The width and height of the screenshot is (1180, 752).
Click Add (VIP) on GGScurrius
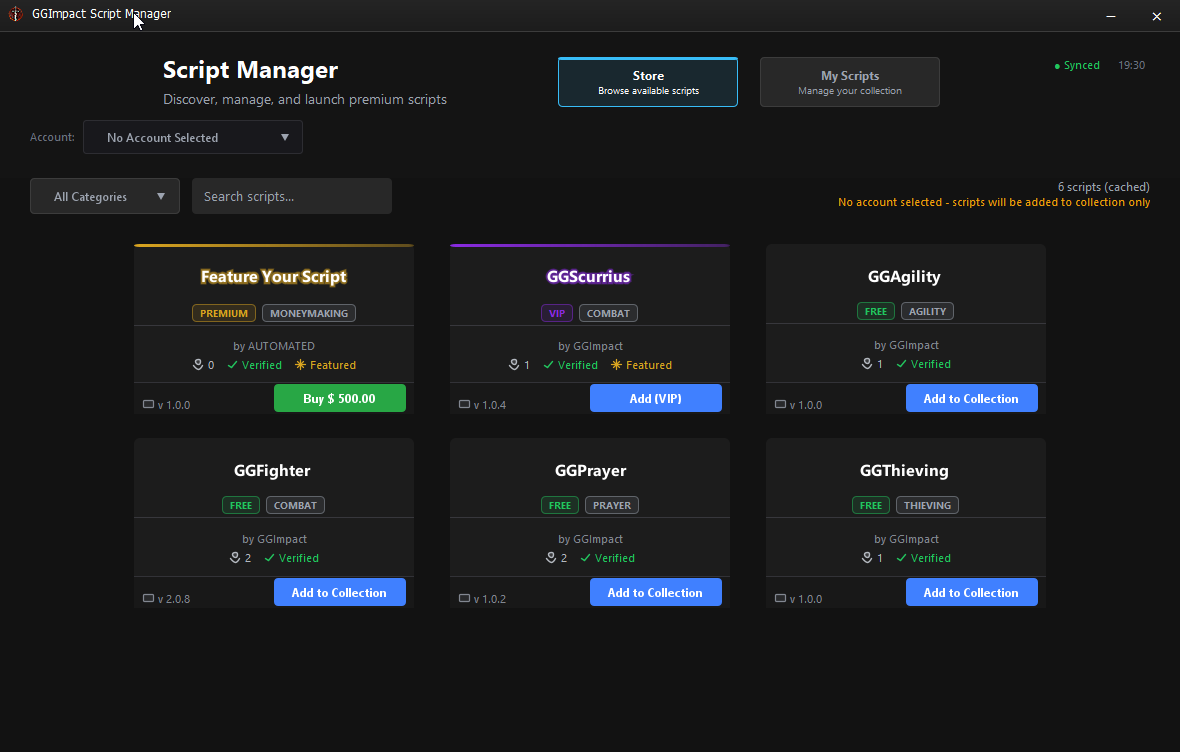click(x=655, y=398)
